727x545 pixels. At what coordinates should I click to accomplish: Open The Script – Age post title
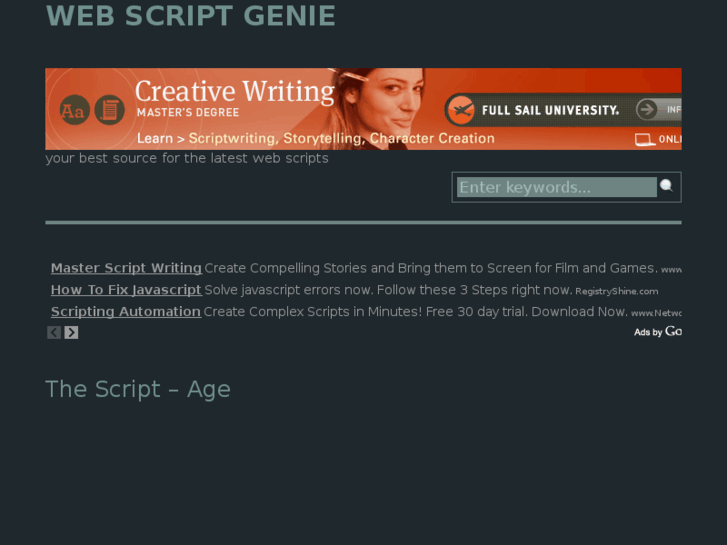(138, 389)
